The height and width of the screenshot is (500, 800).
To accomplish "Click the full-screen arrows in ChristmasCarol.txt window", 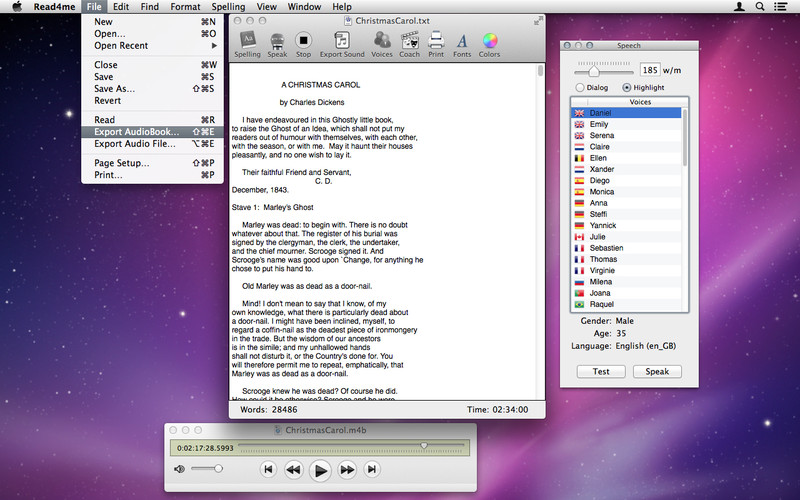I will 538,20.
